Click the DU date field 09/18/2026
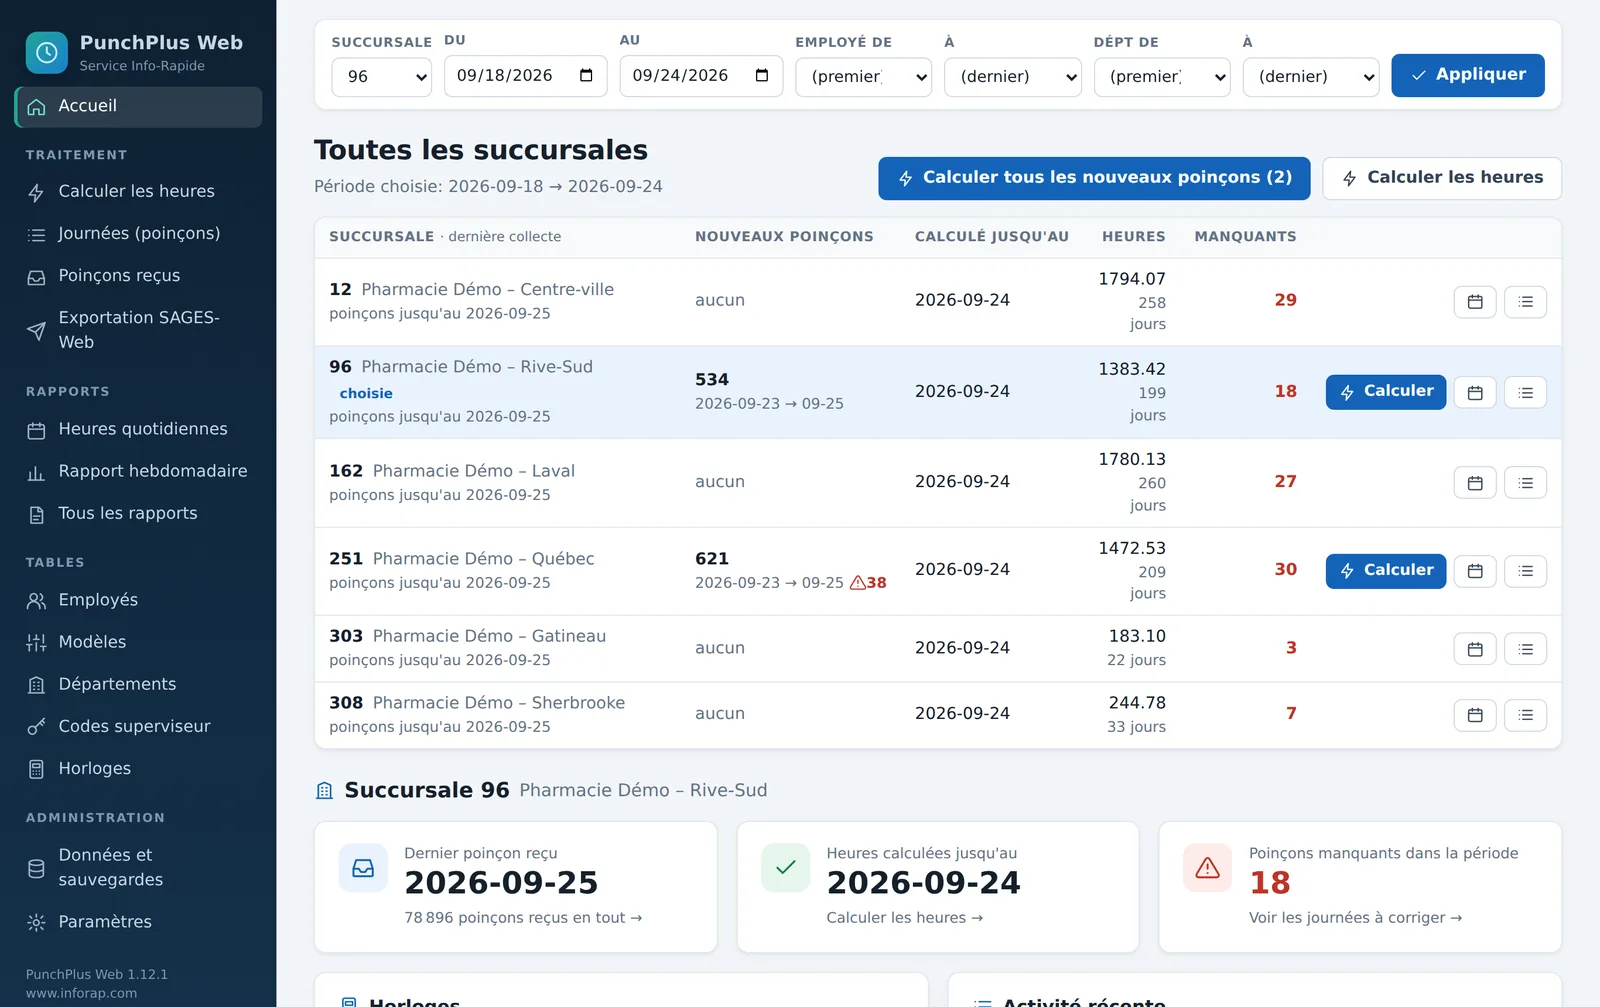The height and width of the screenshot is (1007, 1600). [x=525, y=76]
